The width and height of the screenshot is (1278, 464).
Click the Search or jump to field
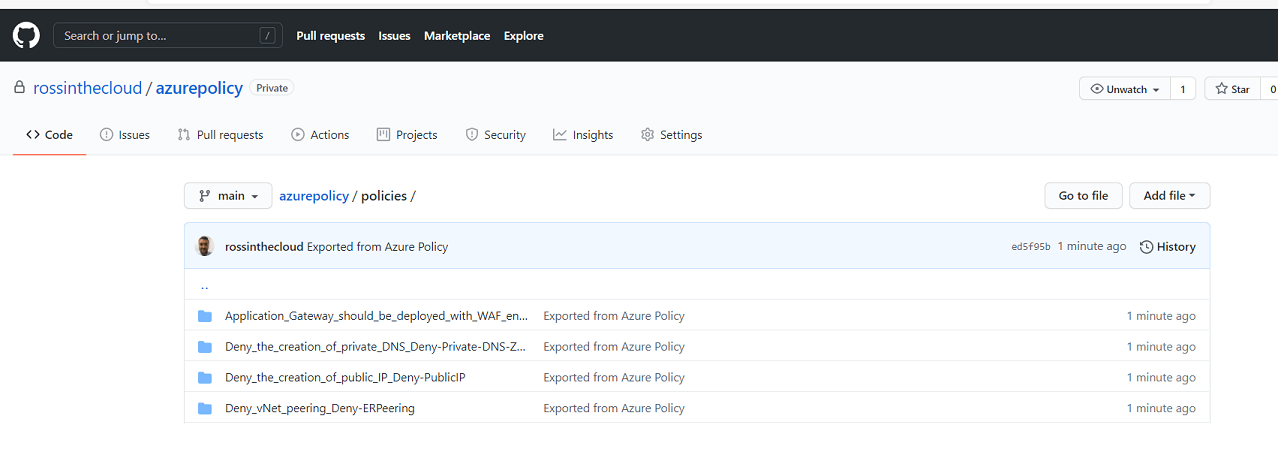(x=168, y=36)
